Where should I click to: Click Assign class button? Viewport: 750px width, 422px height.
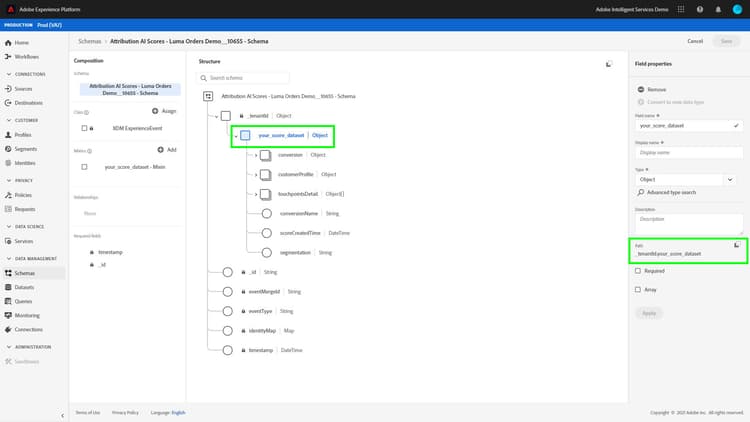tap(164, 111)
